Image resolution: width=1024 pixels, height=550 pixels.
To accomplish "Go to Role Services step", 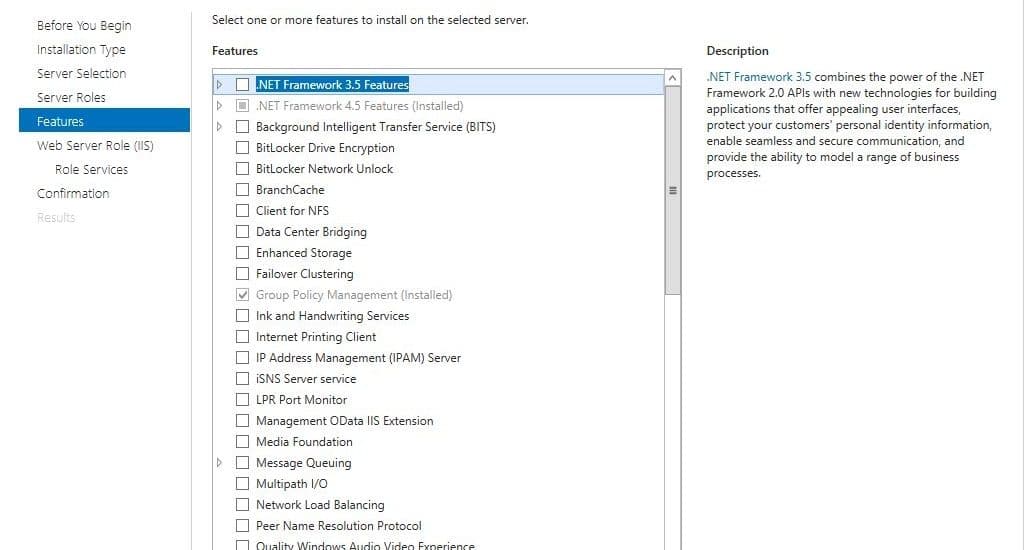I will point(91,169).
